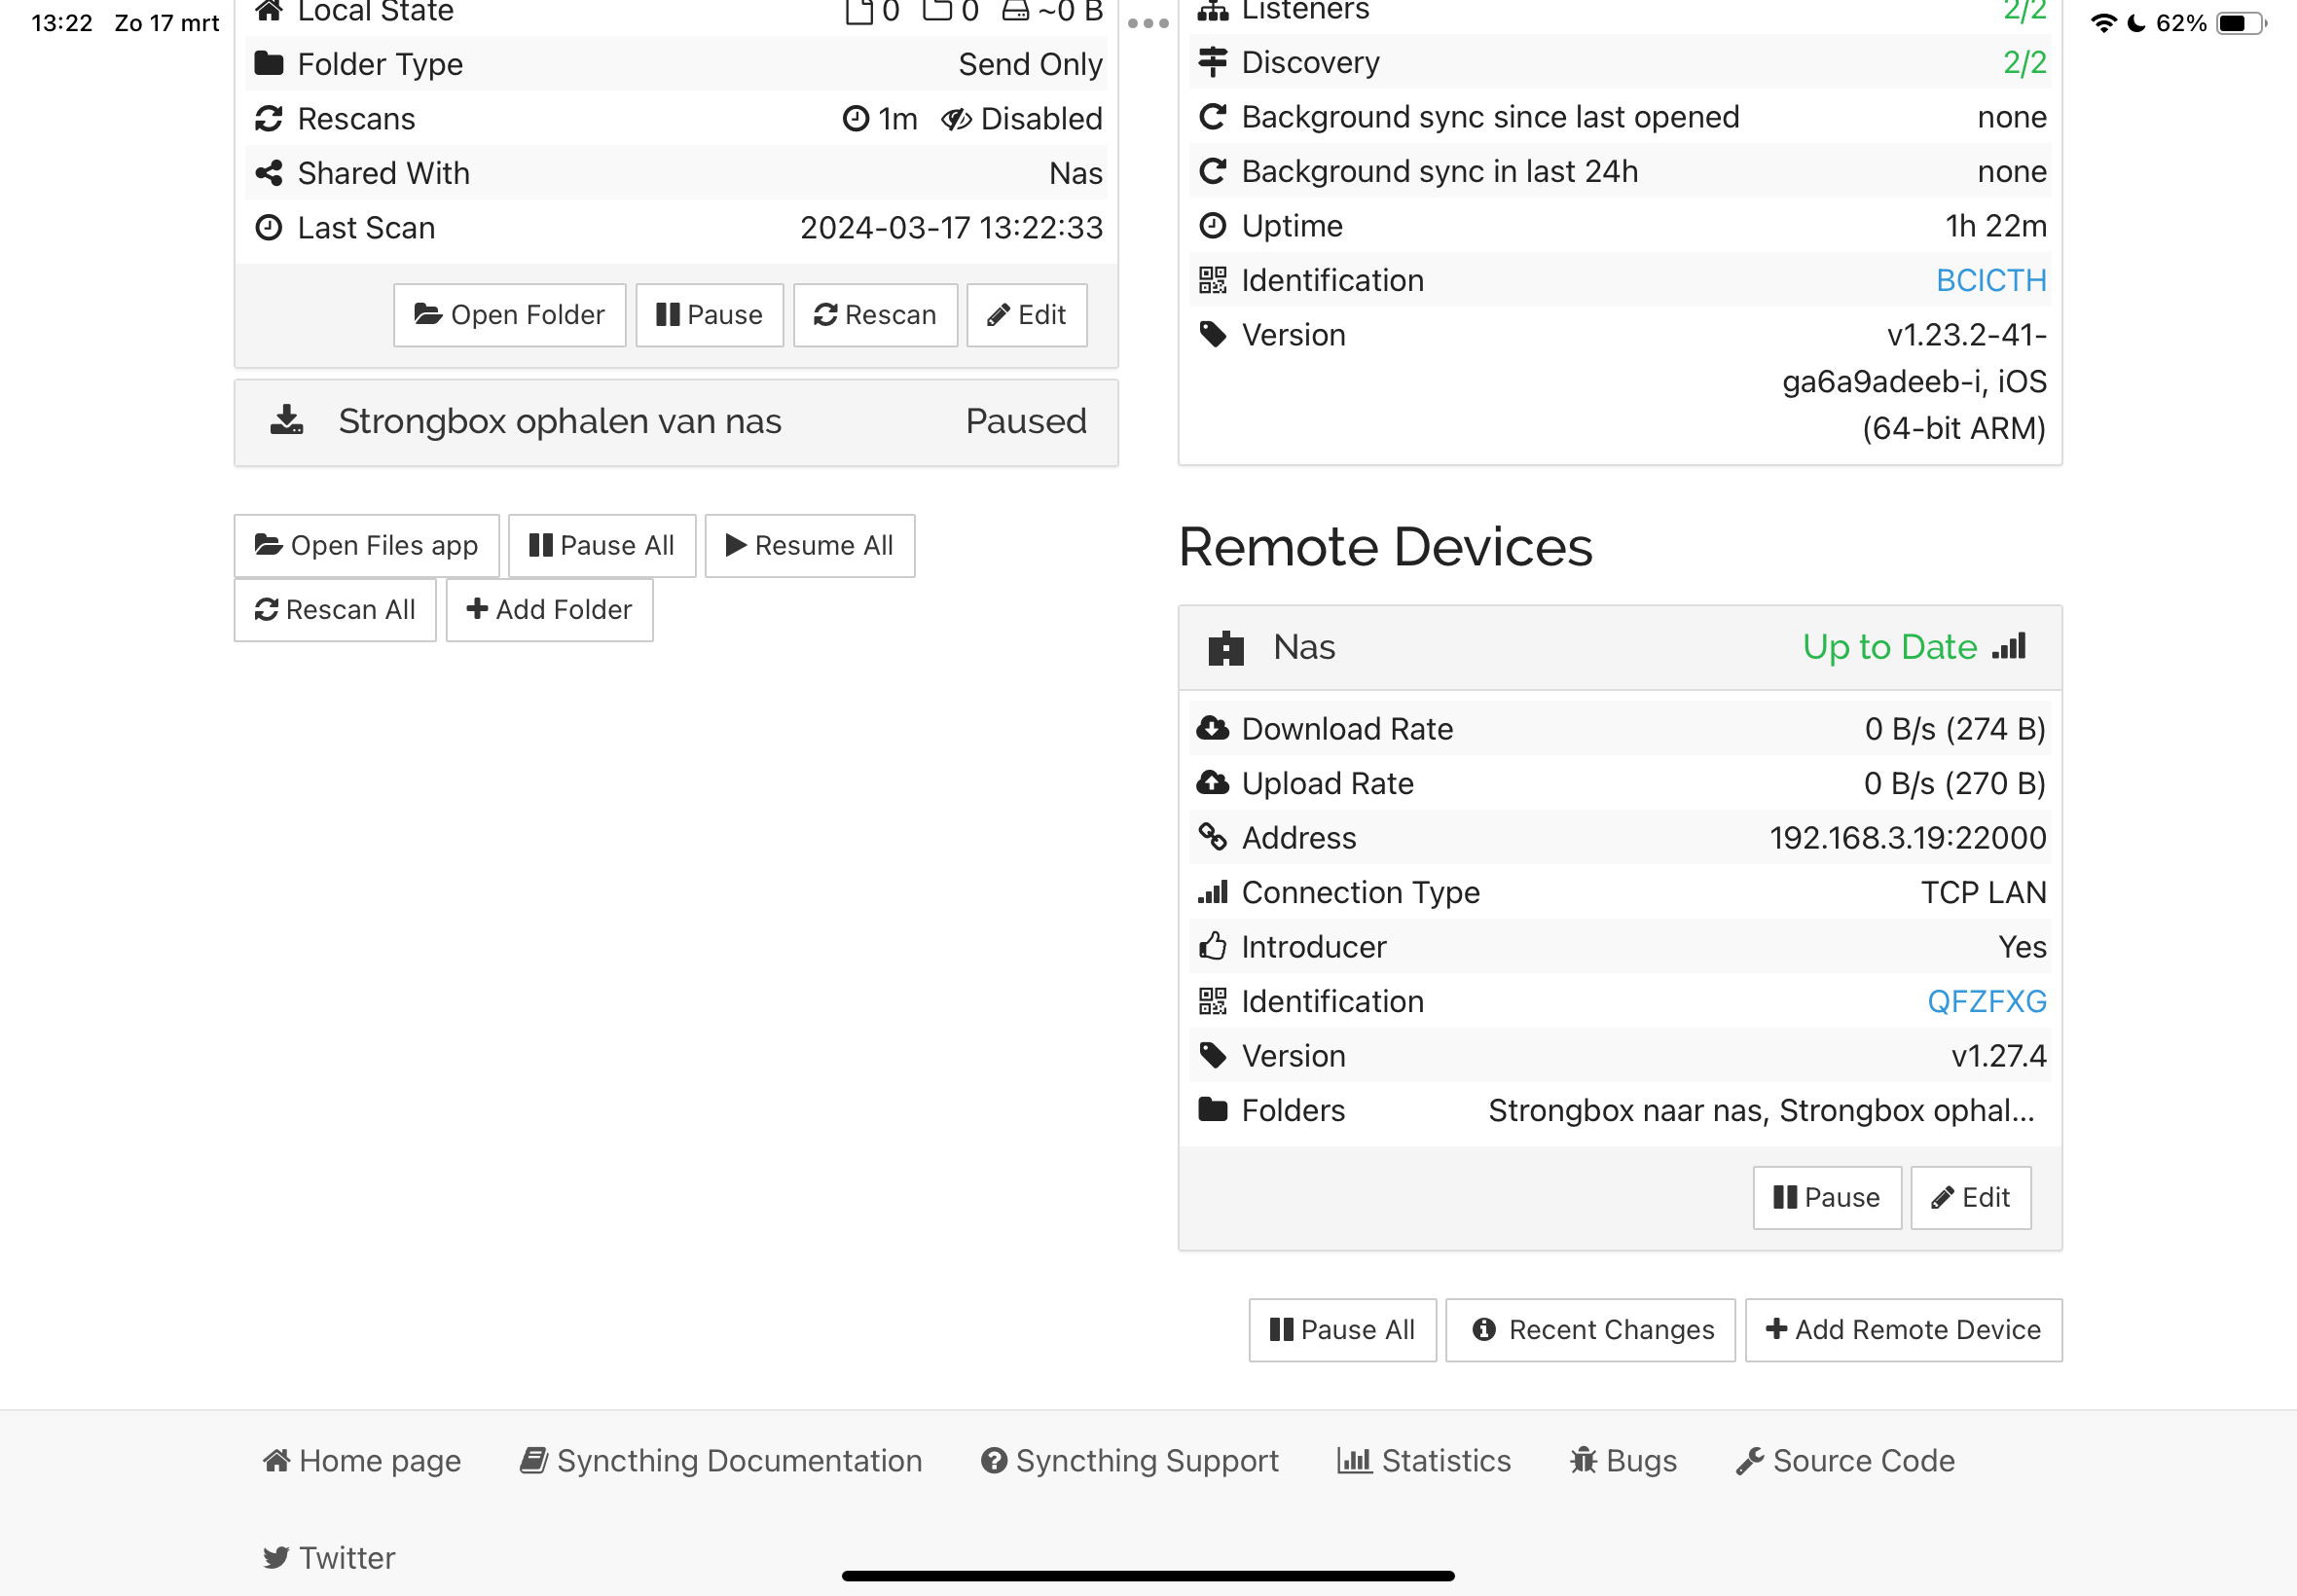This screenshot has height=1596, width=2297.
Task: Click the Download Rate cloud icon
Action: 1213,728
